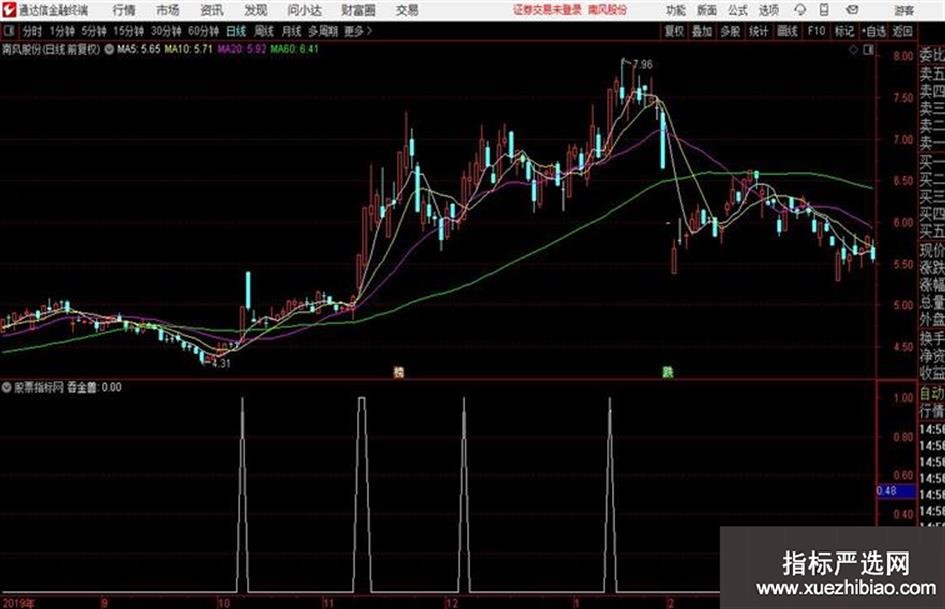
Task: Click the MA60: 6.41 indicator label
Action: [295, 49]
